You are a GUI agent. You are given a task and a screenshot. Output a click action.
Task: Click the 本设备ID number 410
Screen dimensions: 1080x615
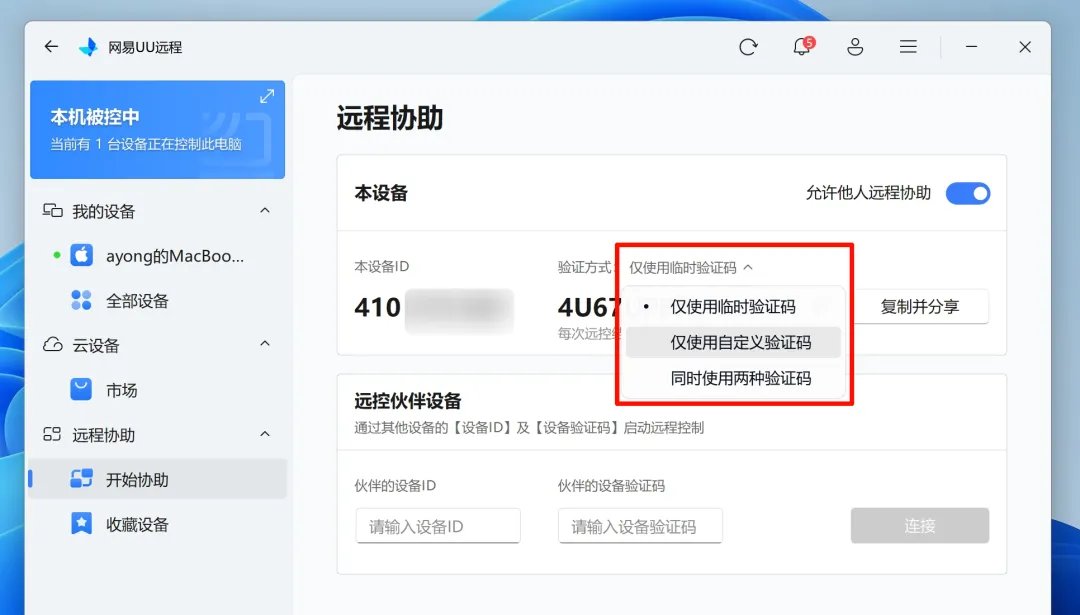(x=377, y=307)
